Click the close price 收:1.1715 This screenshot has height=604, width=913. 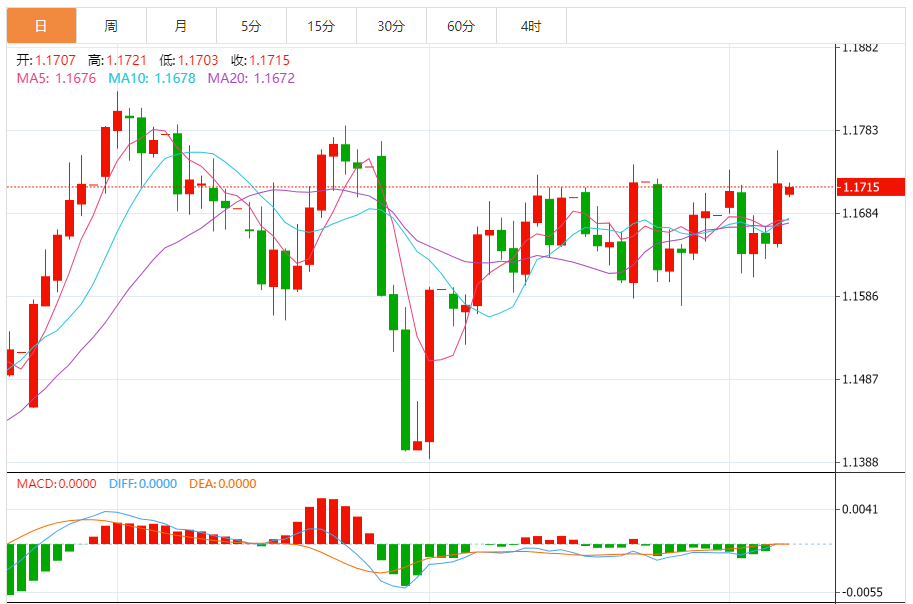pyautogui.click(x=260, y=60)
